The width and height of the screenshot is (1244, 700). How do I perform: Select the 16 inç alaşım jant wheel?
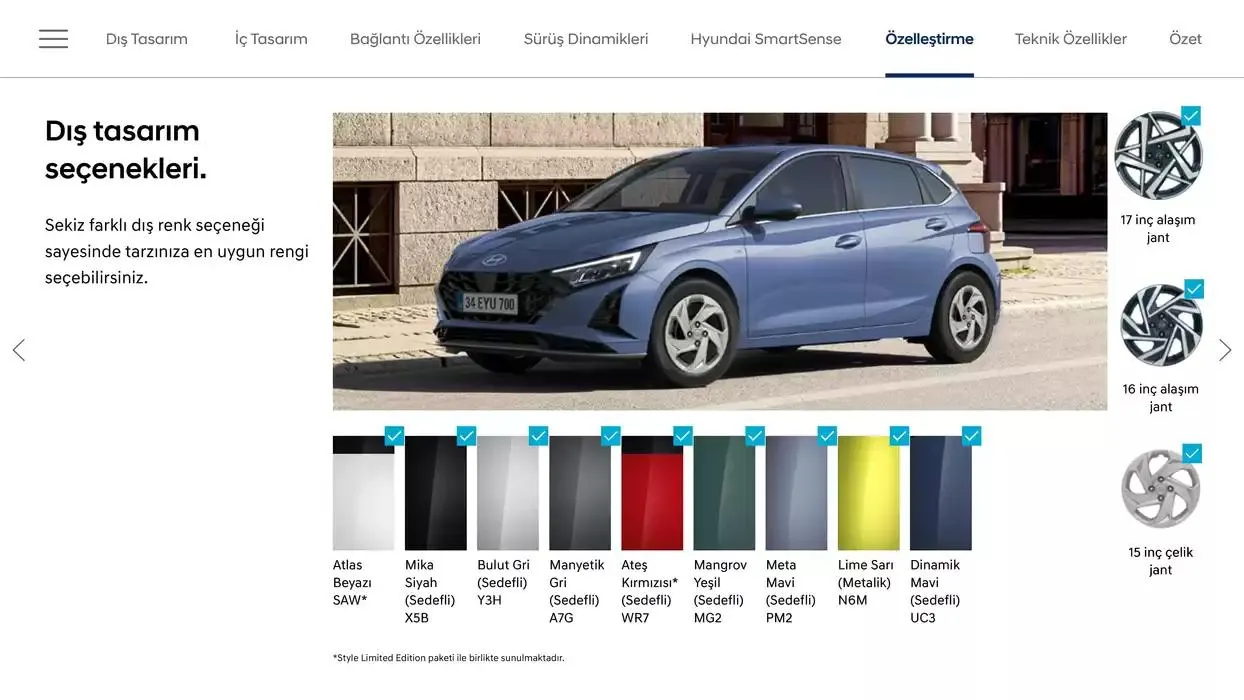coord(1159,323)
